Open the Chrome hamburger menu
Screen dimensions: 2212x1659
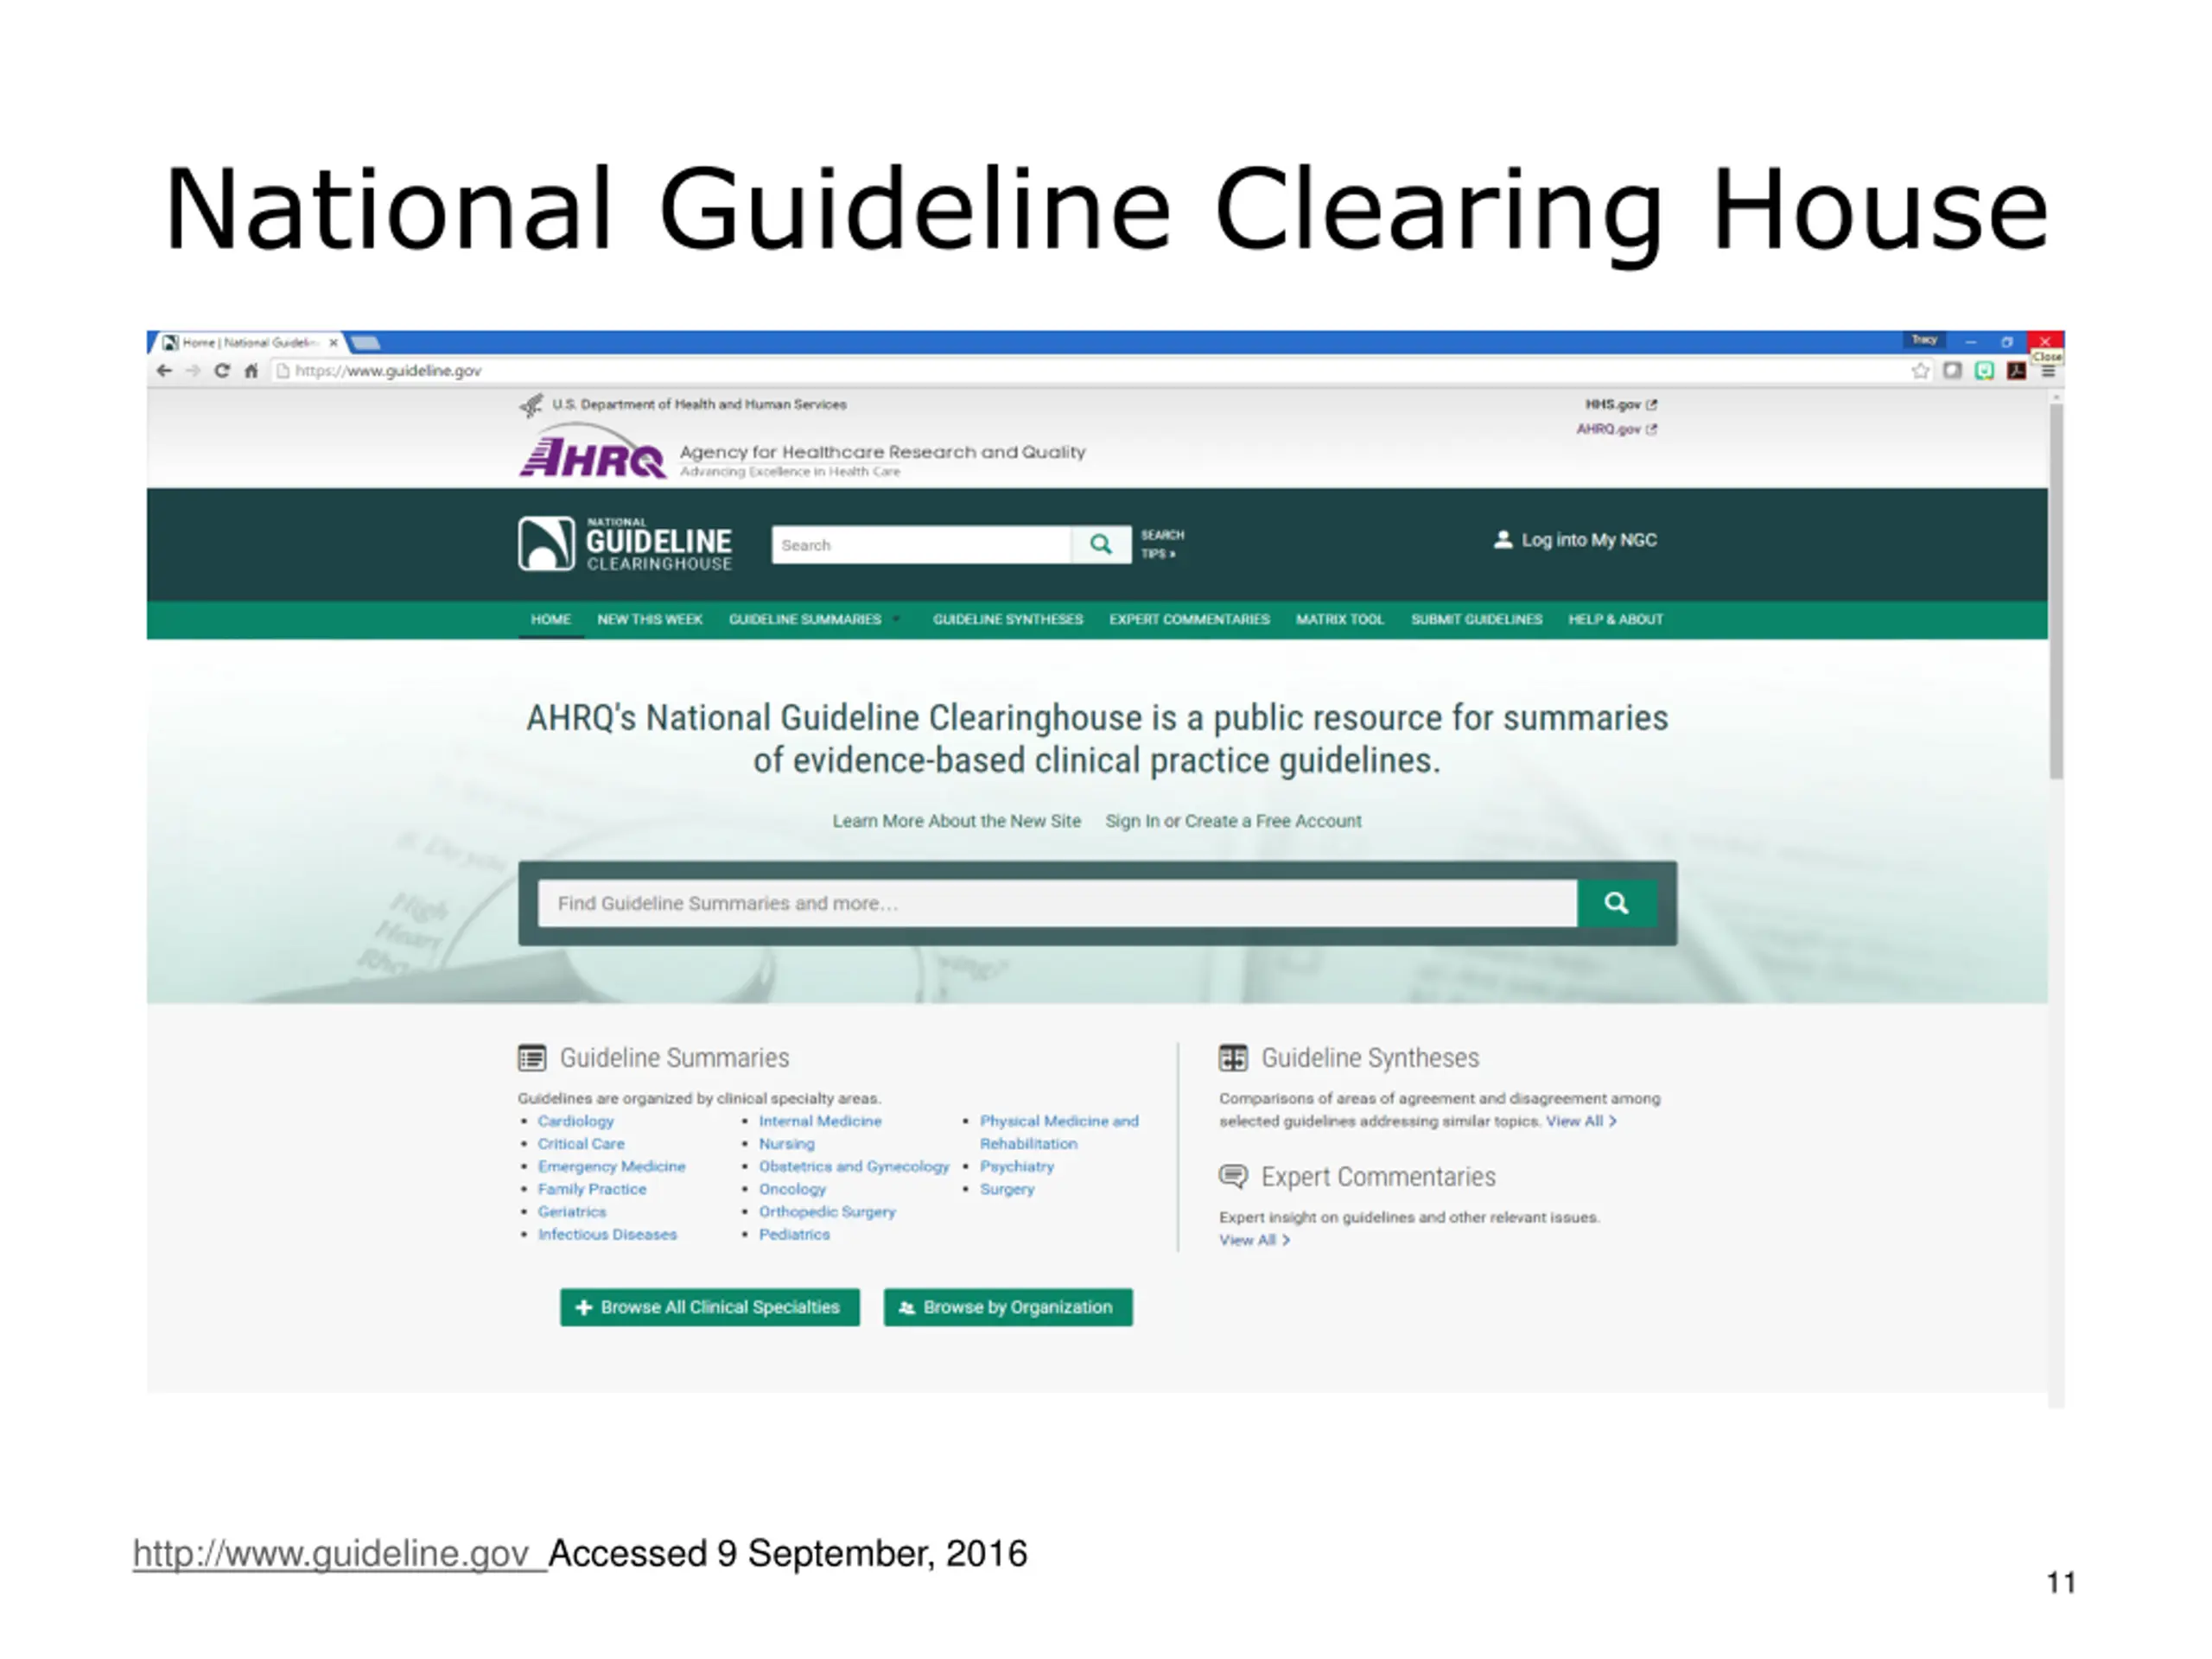tap(2048, 371)
